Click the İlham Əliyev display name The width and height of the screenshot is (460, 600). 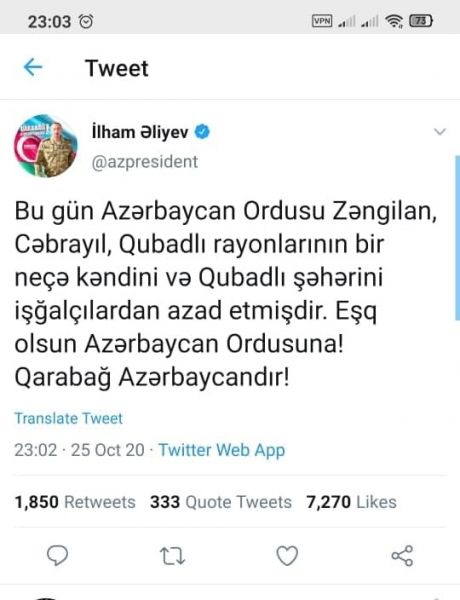point(140,132)
